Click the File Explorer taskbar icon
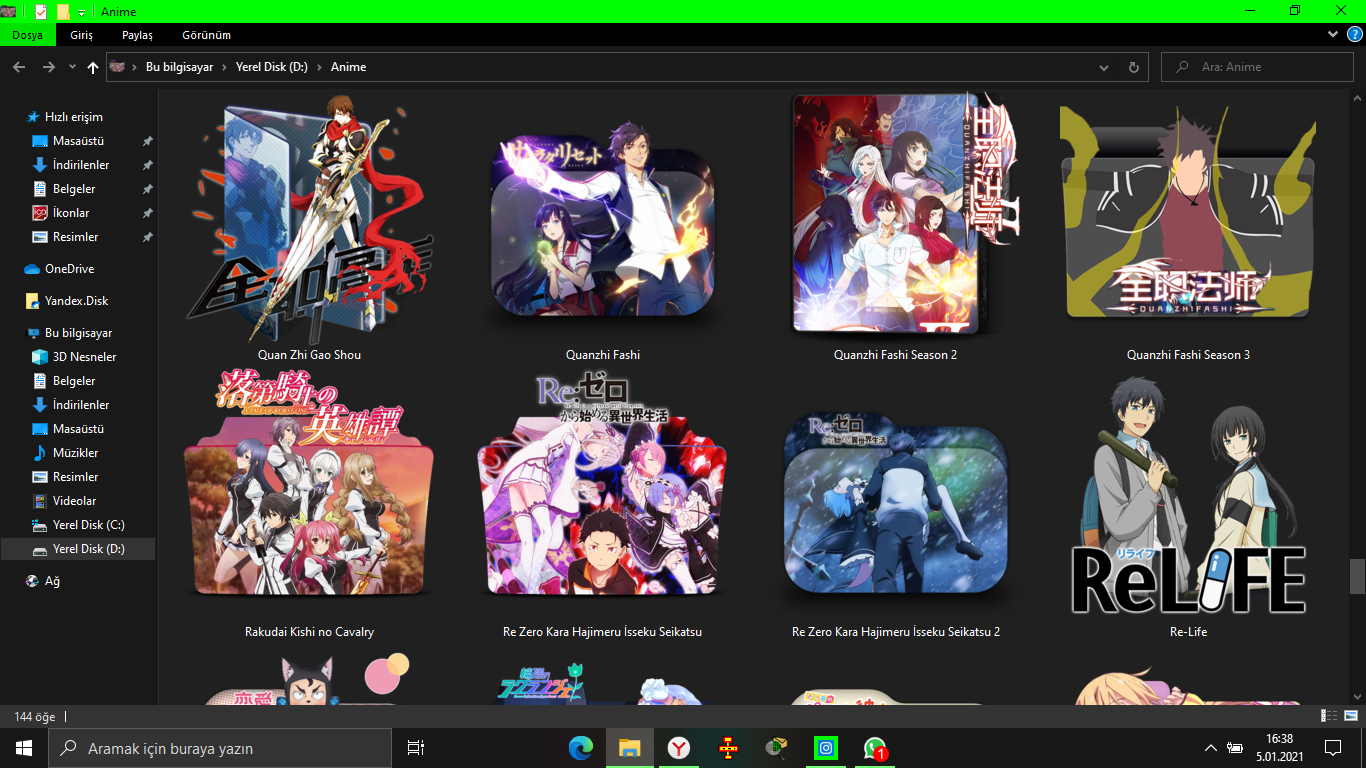 pyautogui.click(x=629, y=748)
